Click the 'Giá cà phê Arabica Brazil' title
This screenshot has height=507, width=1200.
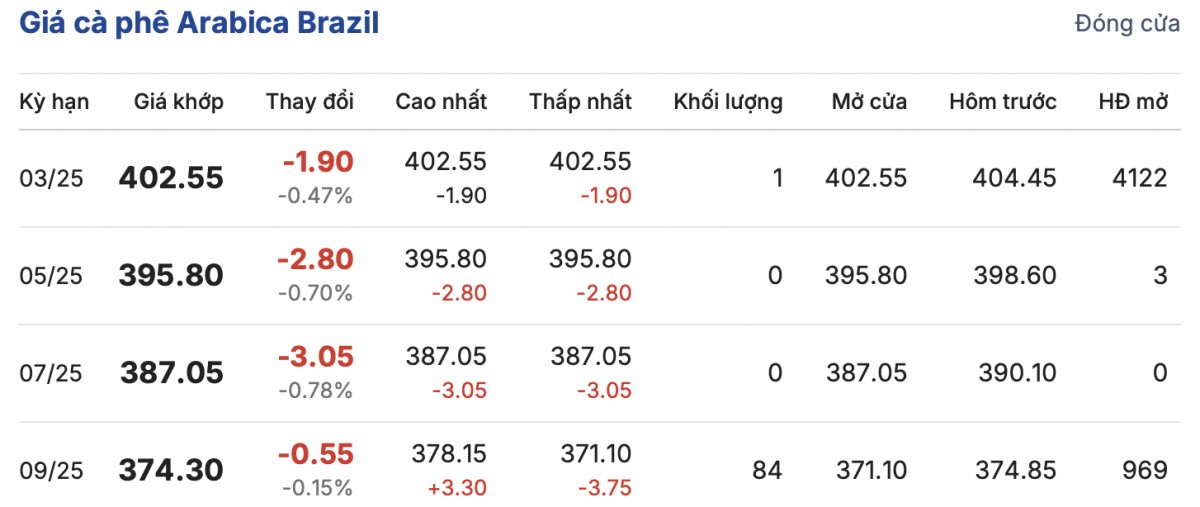(199, 24)
